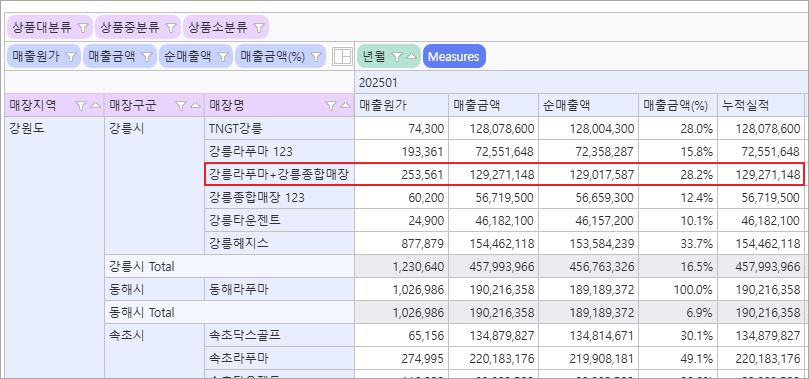Open filter dropdown in 매장구군 header
Image resolution: width=809 pixels, height=379 pixels.
[x=181, y=106]
